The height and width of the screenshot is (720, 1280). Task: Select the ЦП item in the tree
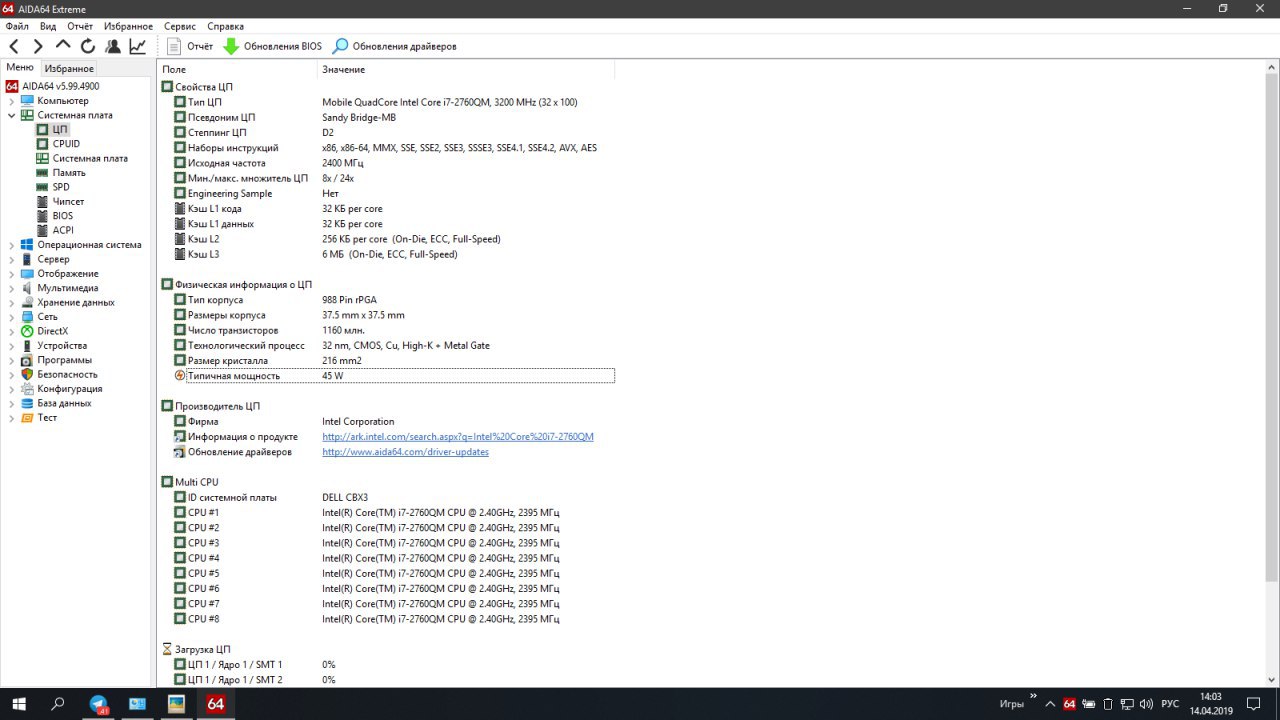click(x=60, y=130)
